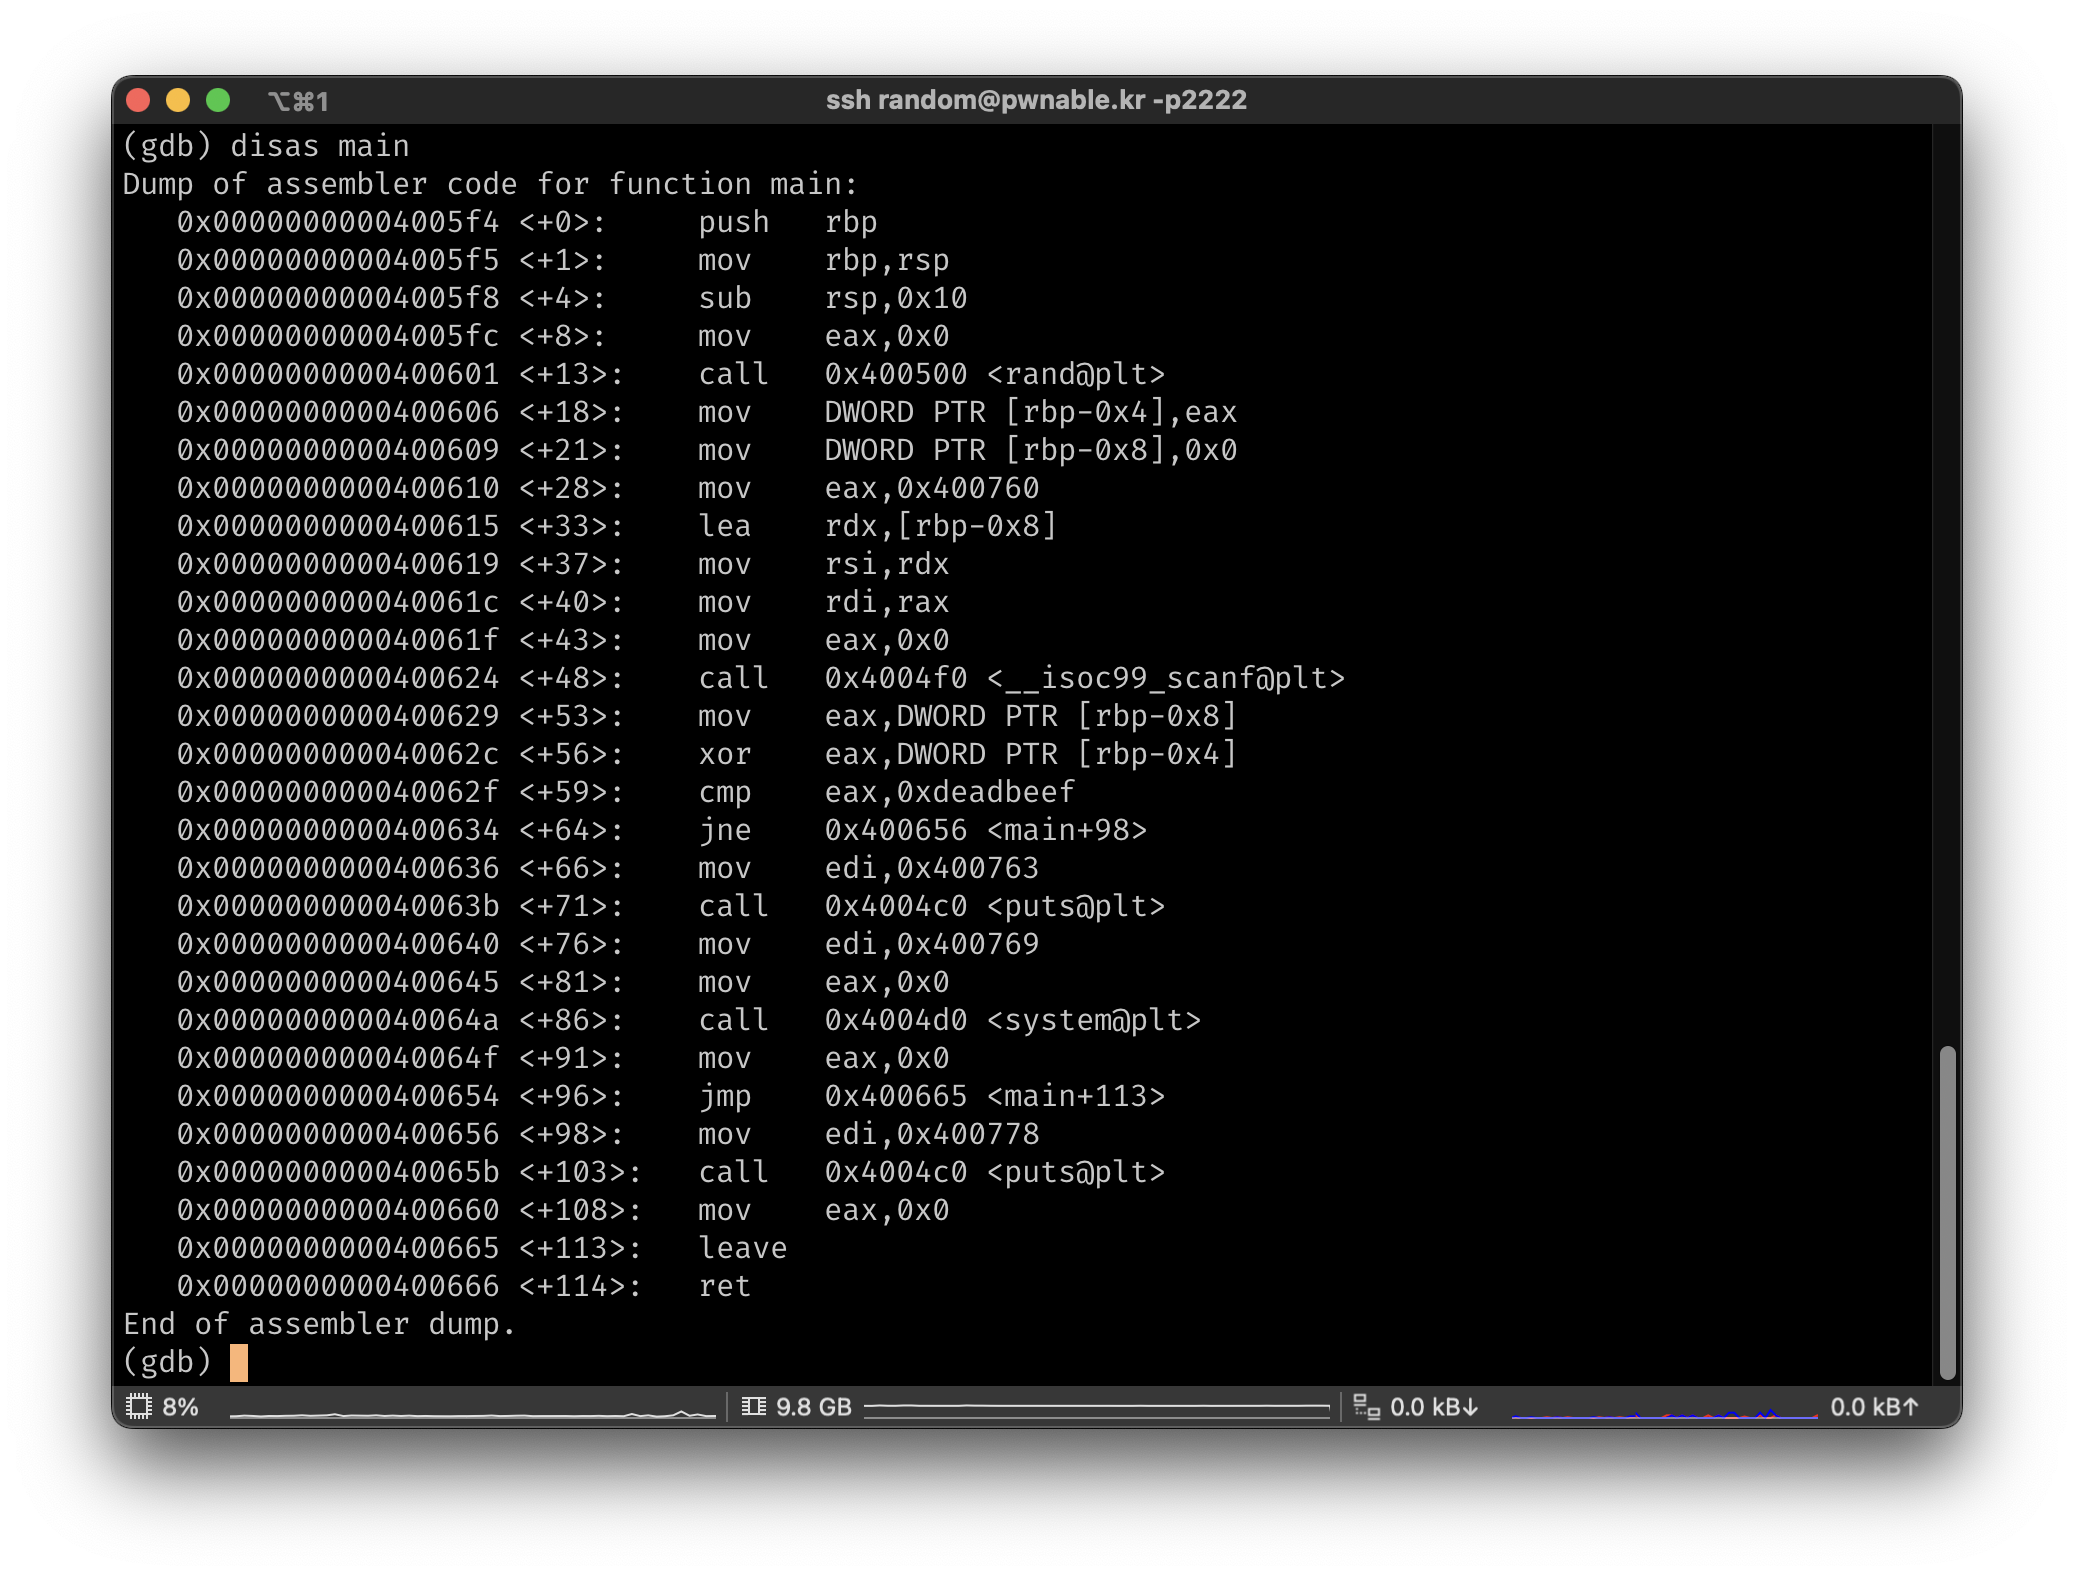Click the vertical scrollbar thumb
Viewport: 2074px width, 1576px height.
pyautogui.click(x=1946, y=1212)
